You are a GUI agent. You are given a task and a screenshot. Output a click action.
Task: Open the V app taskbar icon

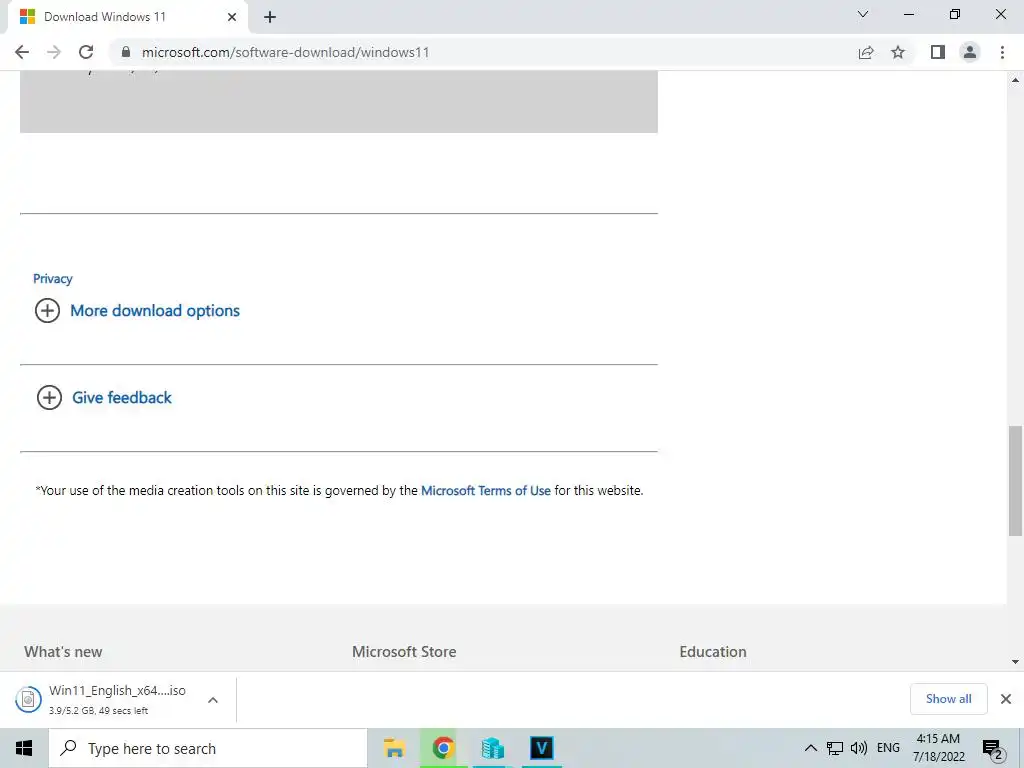point(541,748)
